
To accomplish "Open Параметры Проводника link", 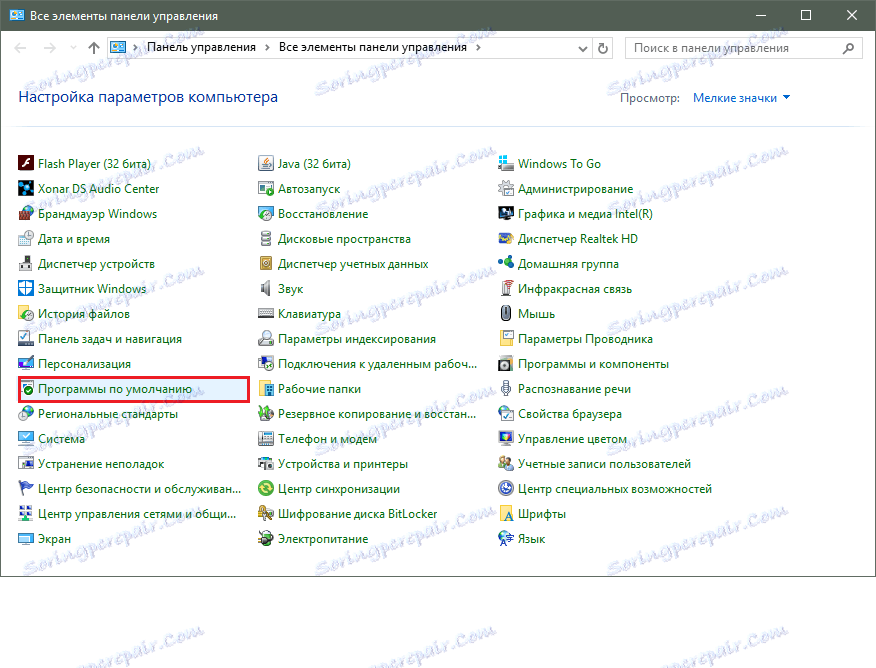I will 585,338.
